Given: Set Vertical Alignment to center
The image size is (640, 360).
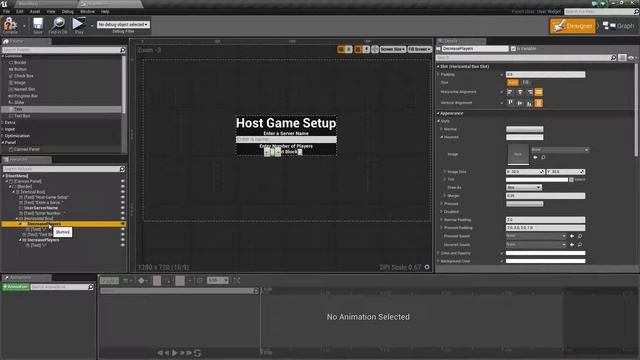Looking at the screenshot, I should point(520,103).
